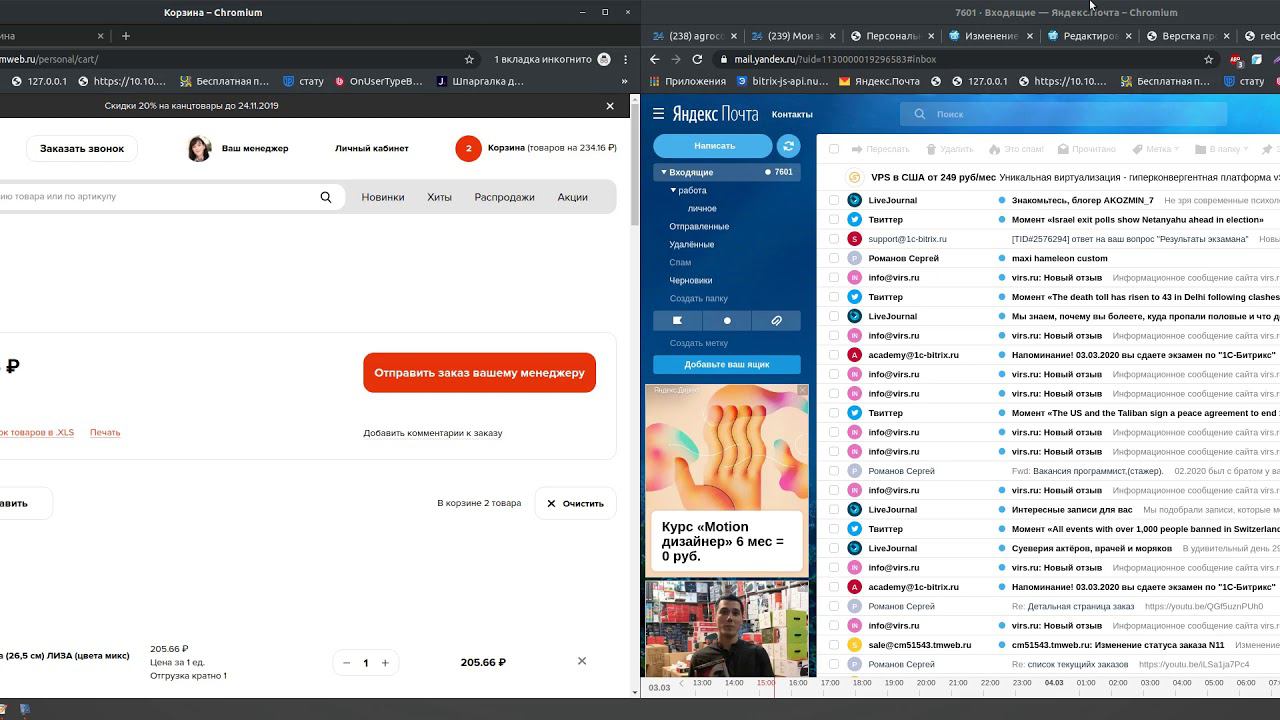1280x720 pixels.
Task: Open Приложения apps bookmark shortcut
Action: click(x=687, y=81)
